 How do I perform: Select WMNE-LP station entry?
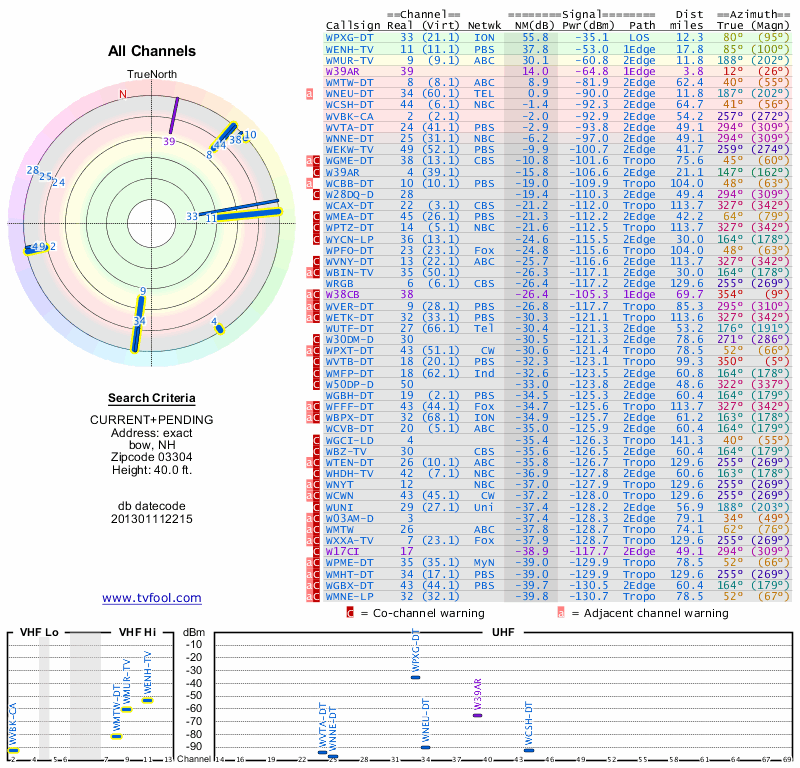pyautogui.click(x=349, y=597)
